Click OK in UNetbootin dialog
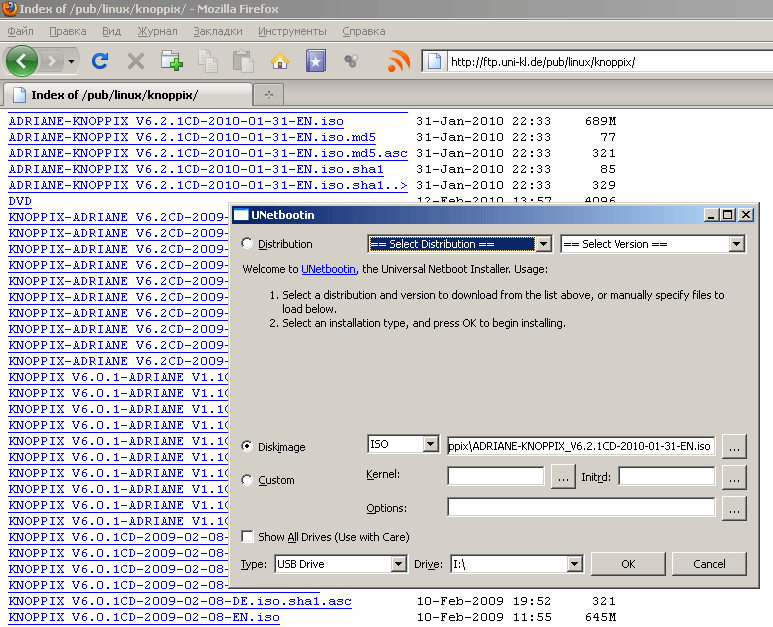The image size is (773, 627). pyautogui.click(x=628, y=564)
